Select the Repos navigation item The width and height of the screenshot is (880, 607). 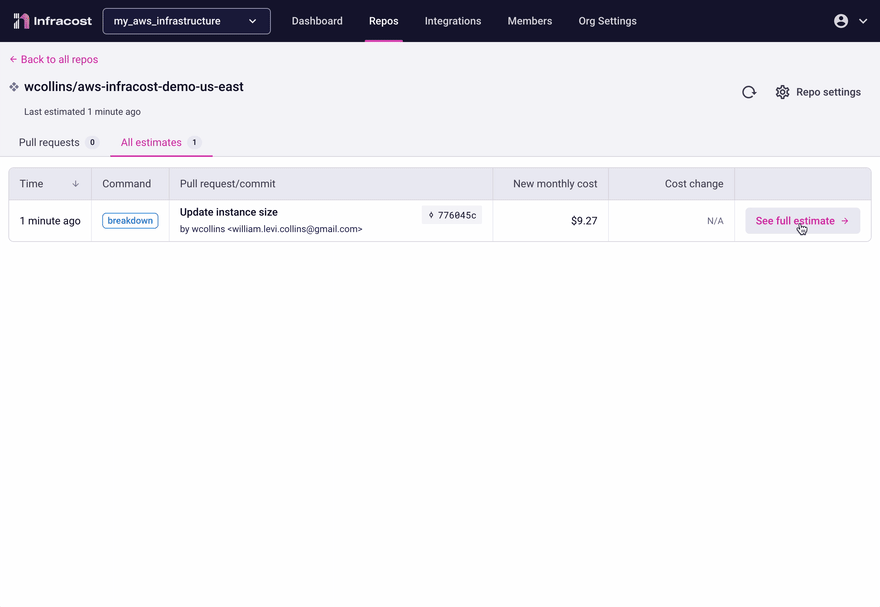(x=383, y=21)
